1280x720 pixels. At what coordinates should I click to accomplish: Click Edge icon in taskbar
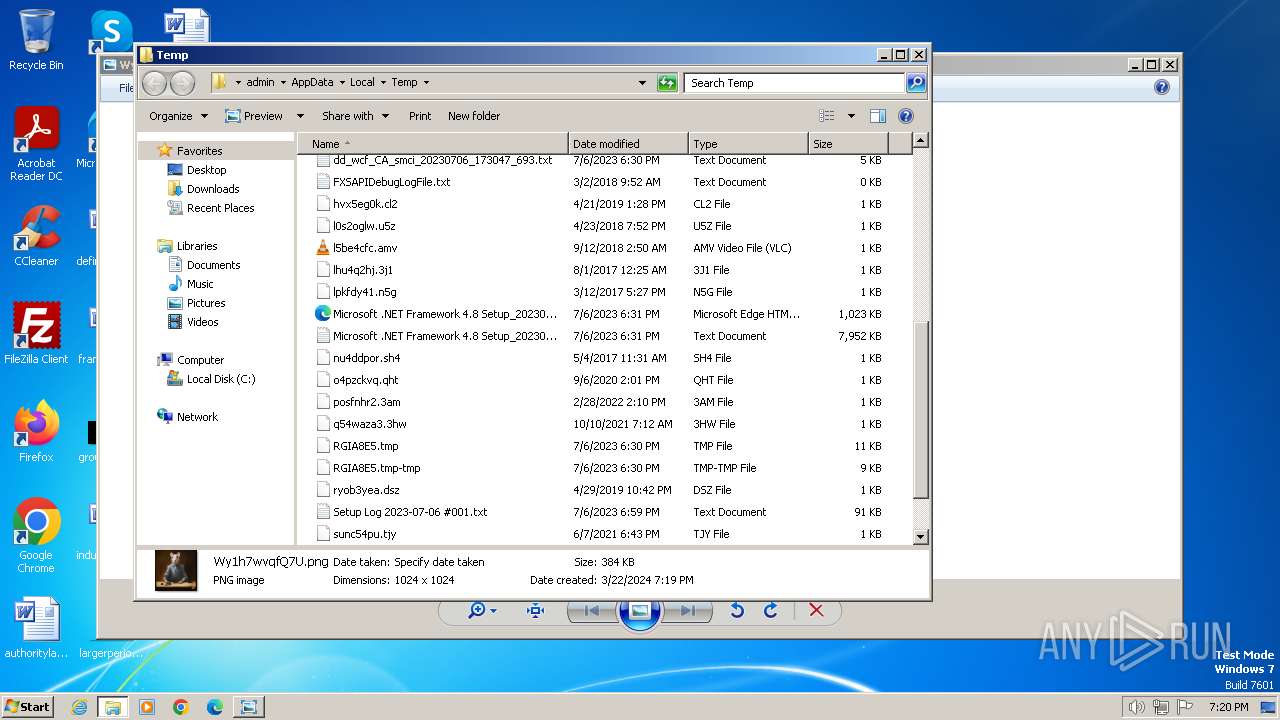point(215,707)
